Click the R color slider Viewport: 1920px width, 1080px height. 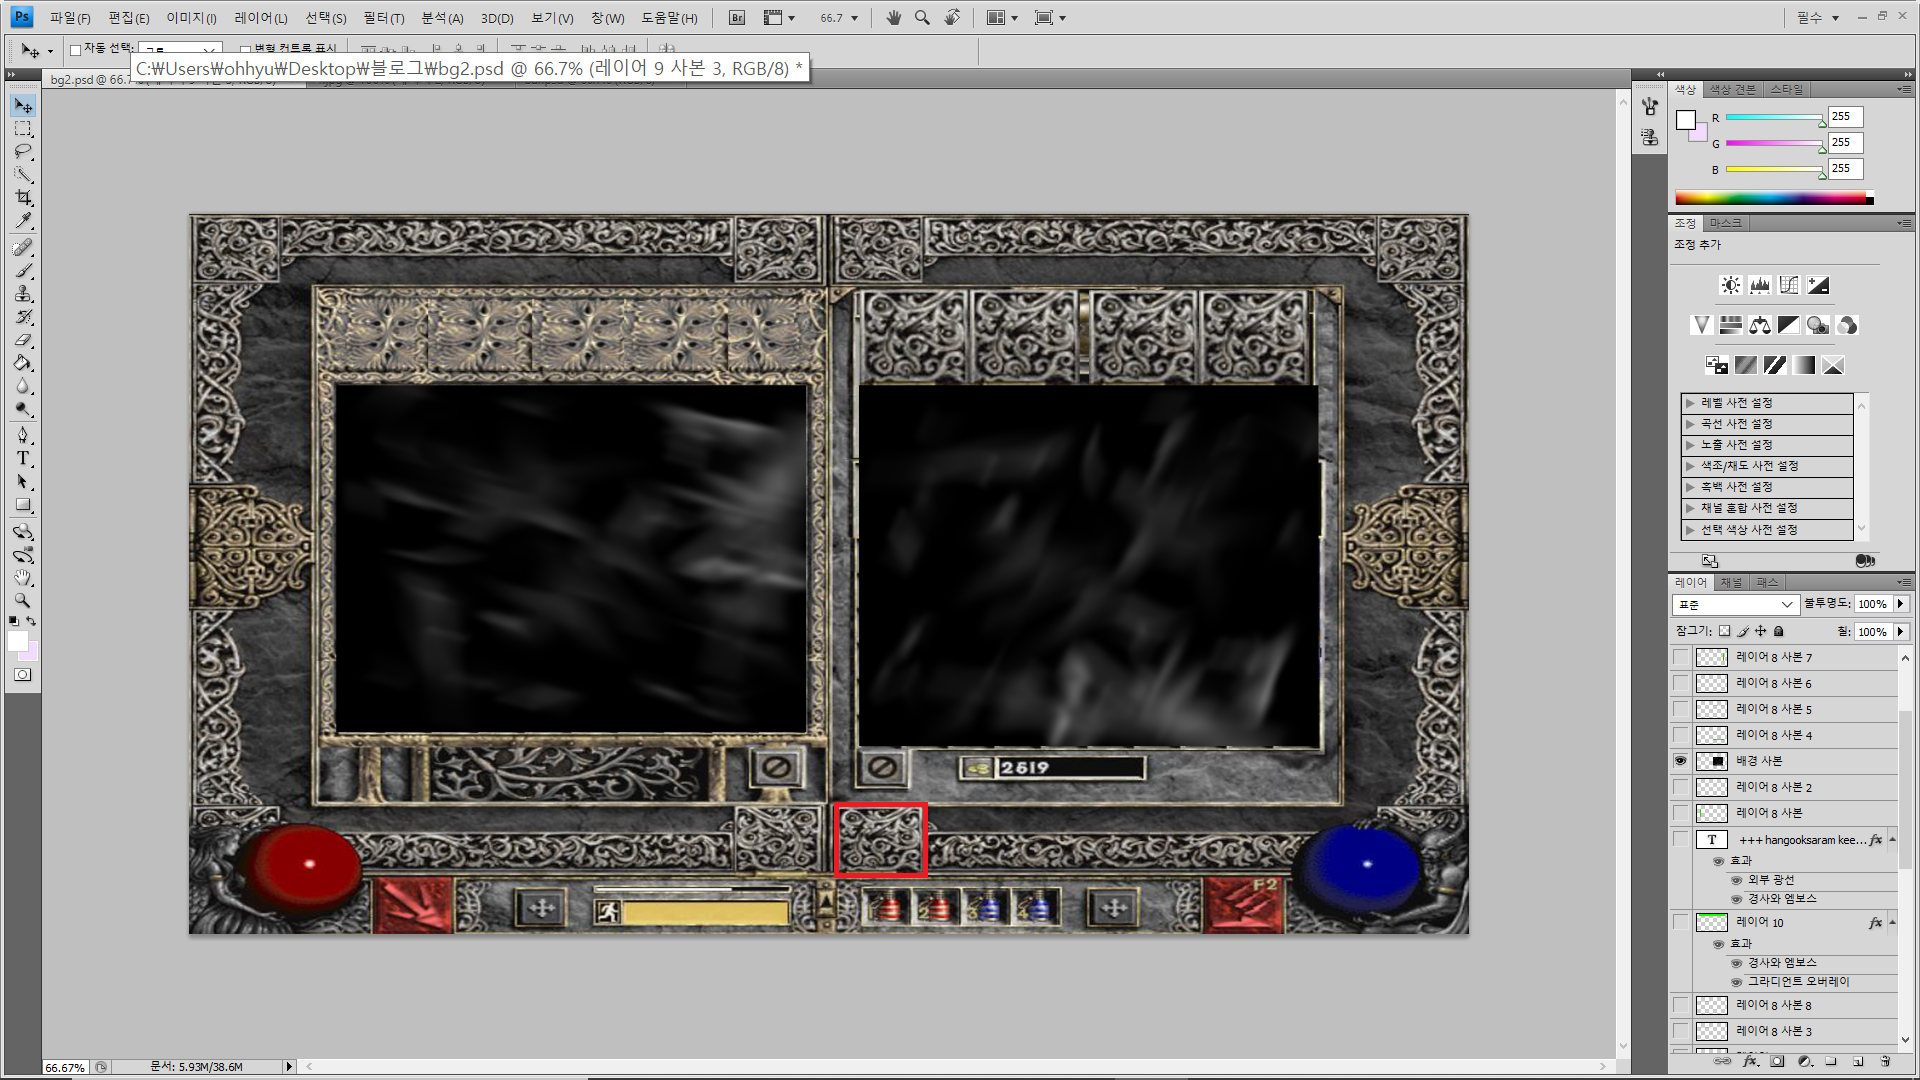point(1774,118)
